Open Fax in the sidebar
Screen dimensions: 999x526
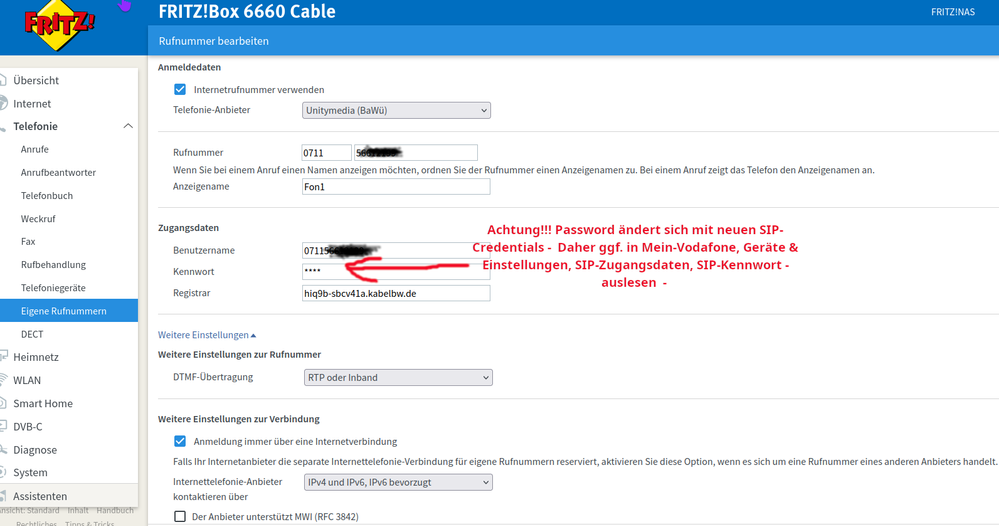point(28,241)
